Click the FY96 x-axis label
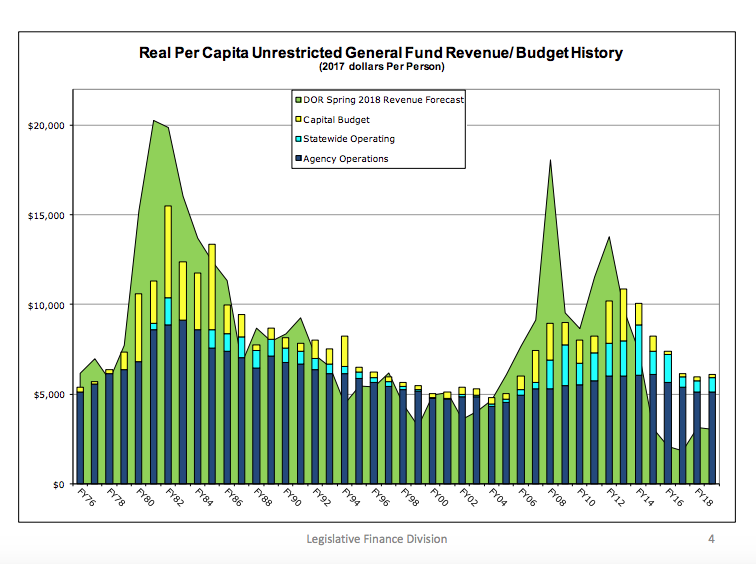 pos(380,497)
